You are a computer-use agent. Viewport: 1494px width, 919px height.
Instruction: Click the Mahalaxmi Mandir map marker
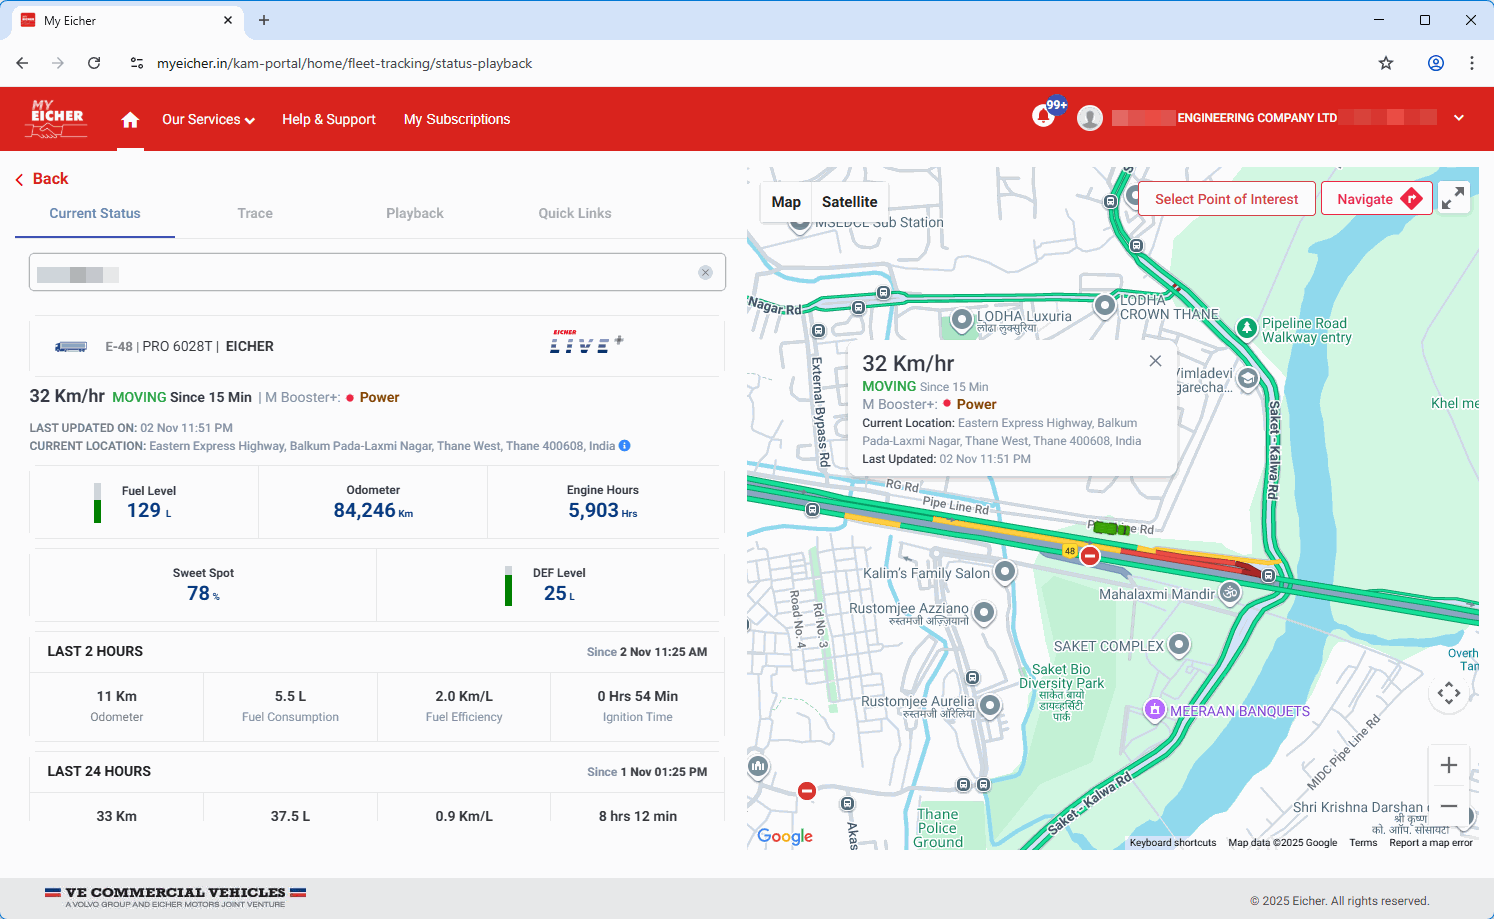click(1230, 592)
